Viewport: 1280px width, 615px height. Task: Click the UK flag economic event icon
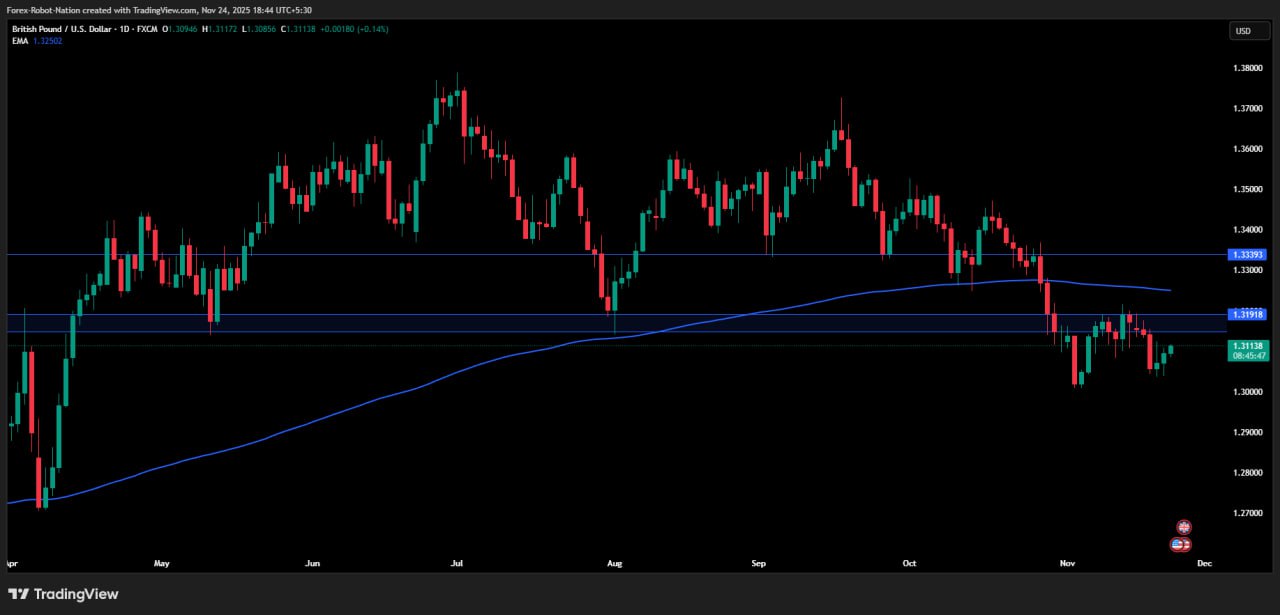tap(1184, 527)
